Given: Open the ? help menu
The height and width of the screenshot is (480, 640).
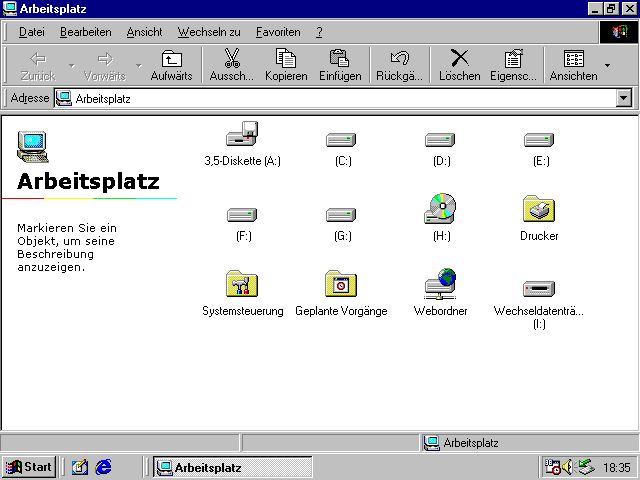Looking at the screenshot, I should [x=319, y=32].
